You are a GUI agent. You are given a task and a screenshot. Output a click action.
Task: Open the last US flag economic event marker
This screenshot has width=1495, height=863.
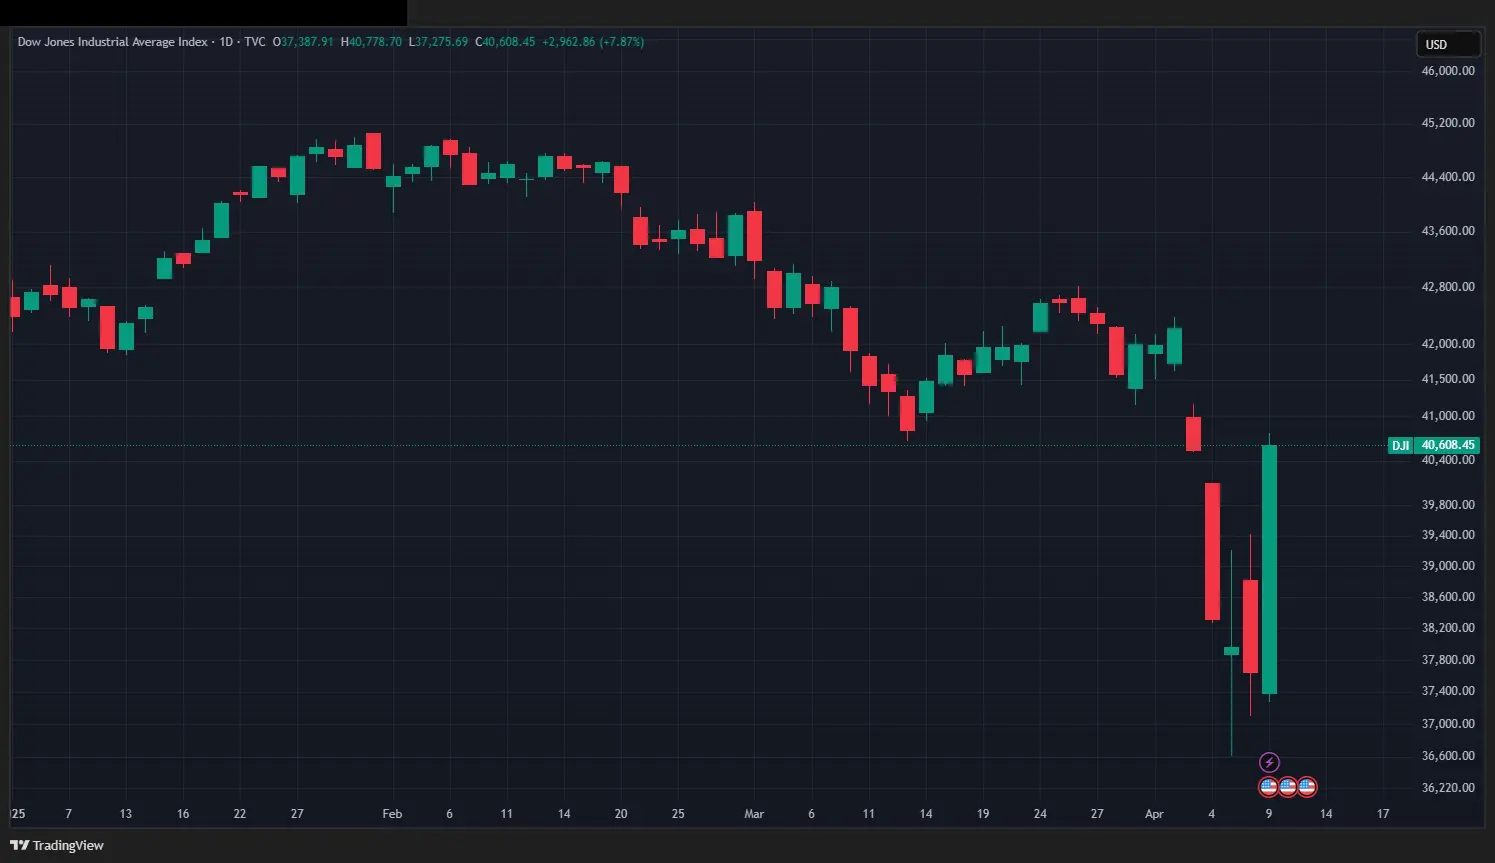(1307, 787)
